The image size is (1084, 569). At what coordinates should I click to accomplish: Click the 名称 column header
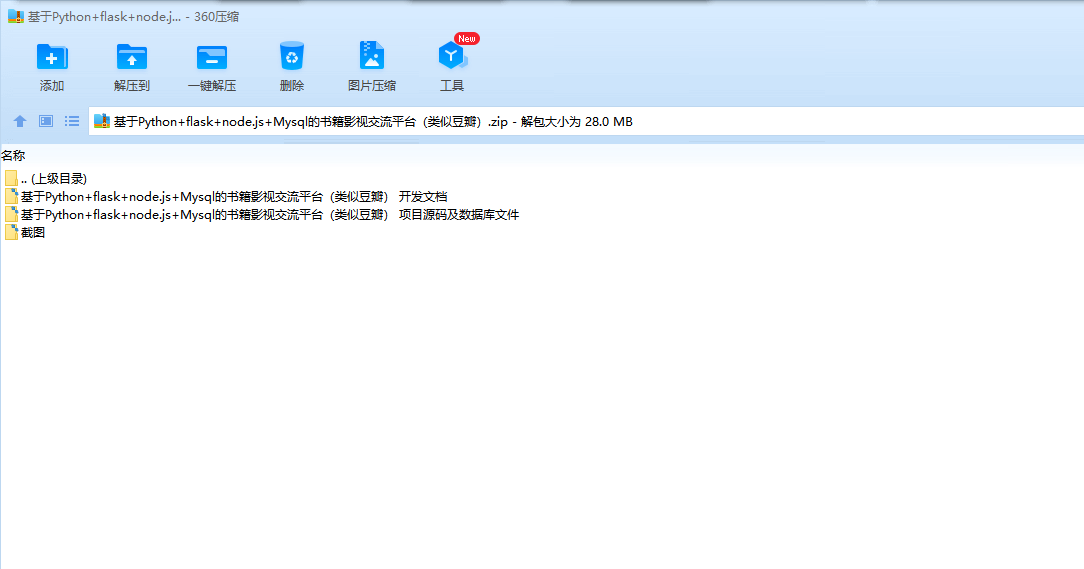pyautogui.click(x=13, y=156)
